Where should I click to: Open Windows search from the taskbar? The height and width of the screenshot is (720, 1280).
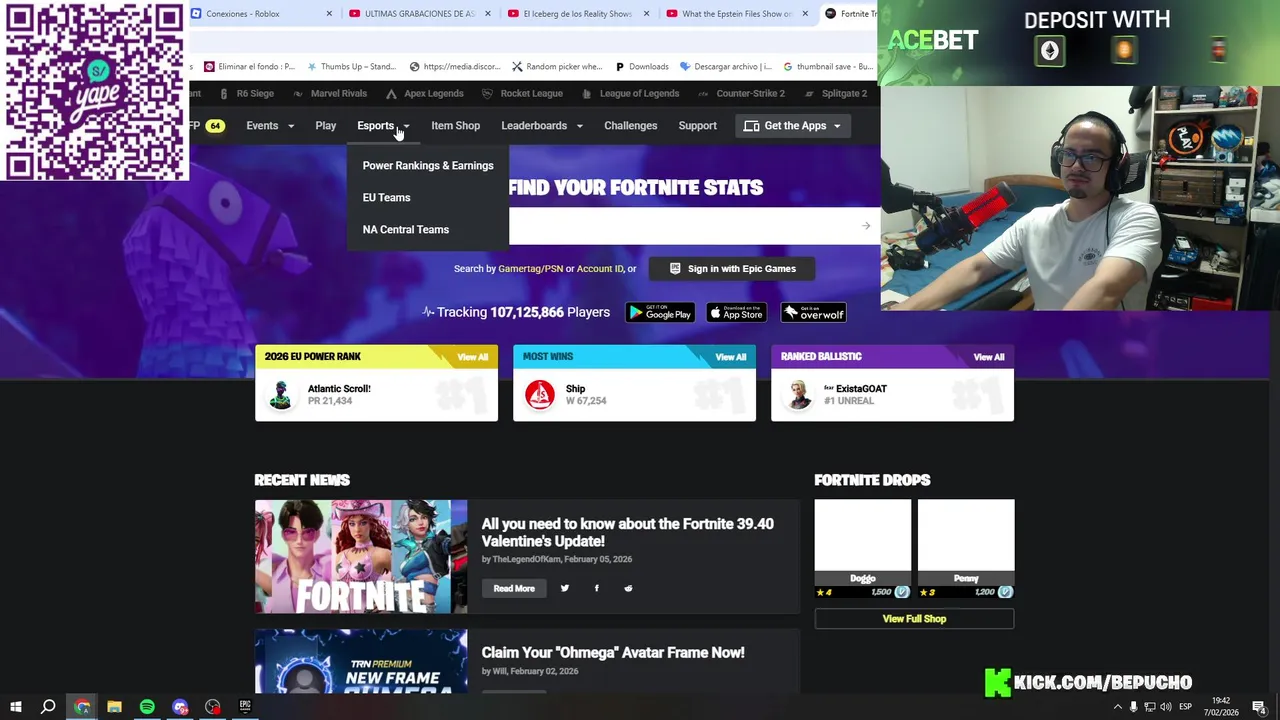tap(48, 707)
